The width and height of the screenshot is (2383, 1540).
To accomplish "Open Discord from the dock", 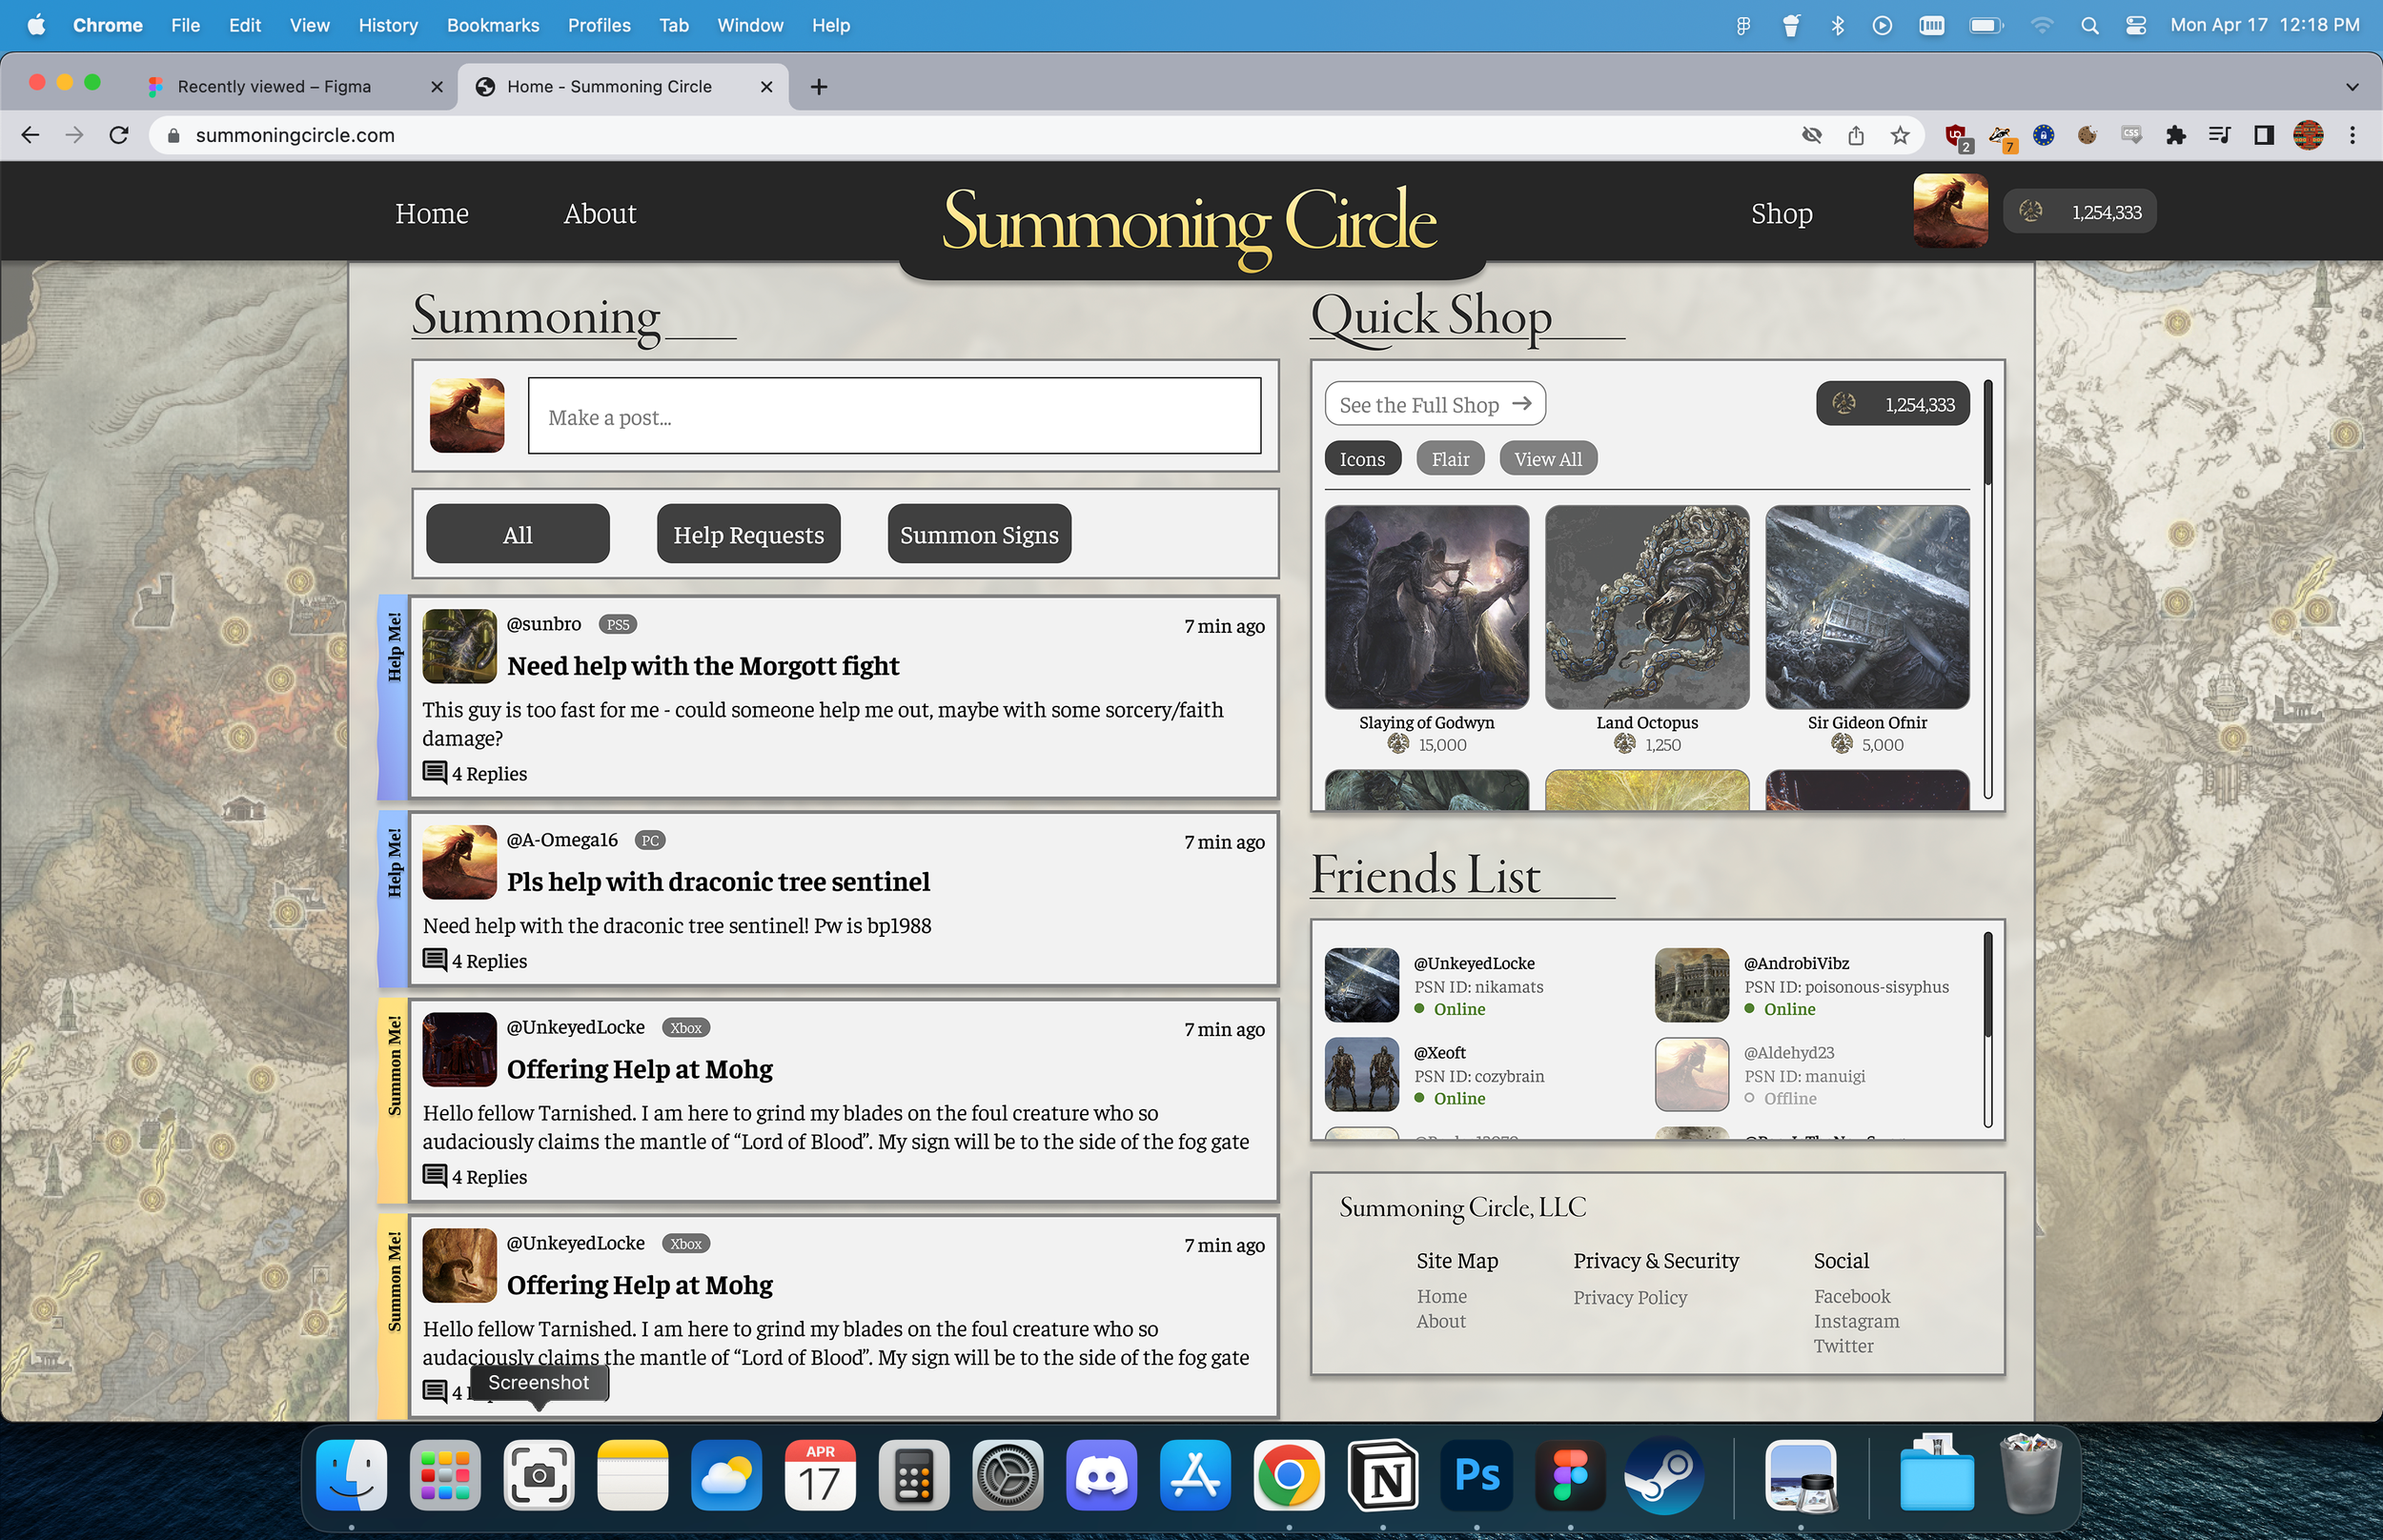I will click(1101, 1475).
